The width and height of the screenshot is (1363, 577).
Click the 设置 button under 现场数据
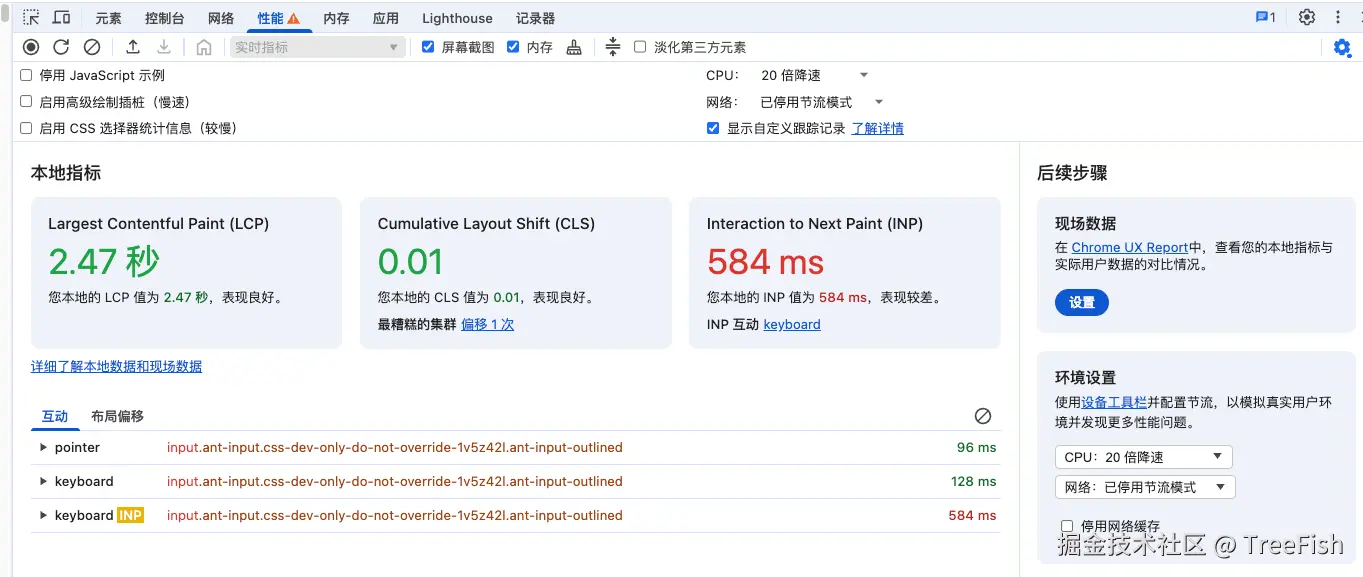[1082, 302]
